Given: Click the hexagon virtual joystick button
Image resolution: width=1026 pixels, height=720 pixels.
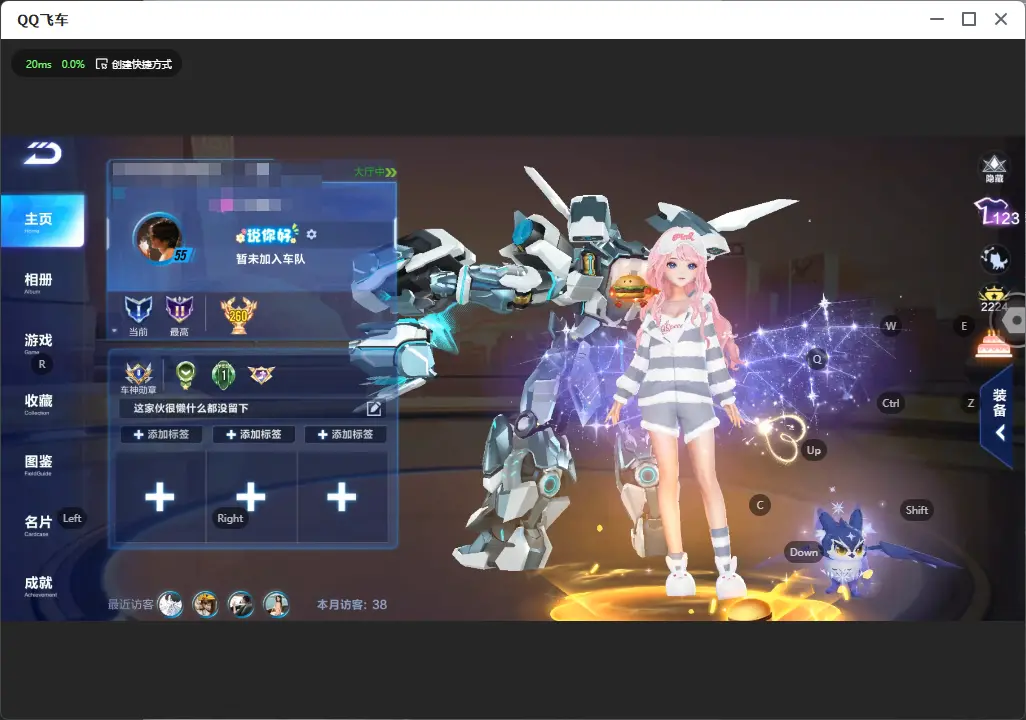Looking at the screenshot, I should click(1012, 321).
